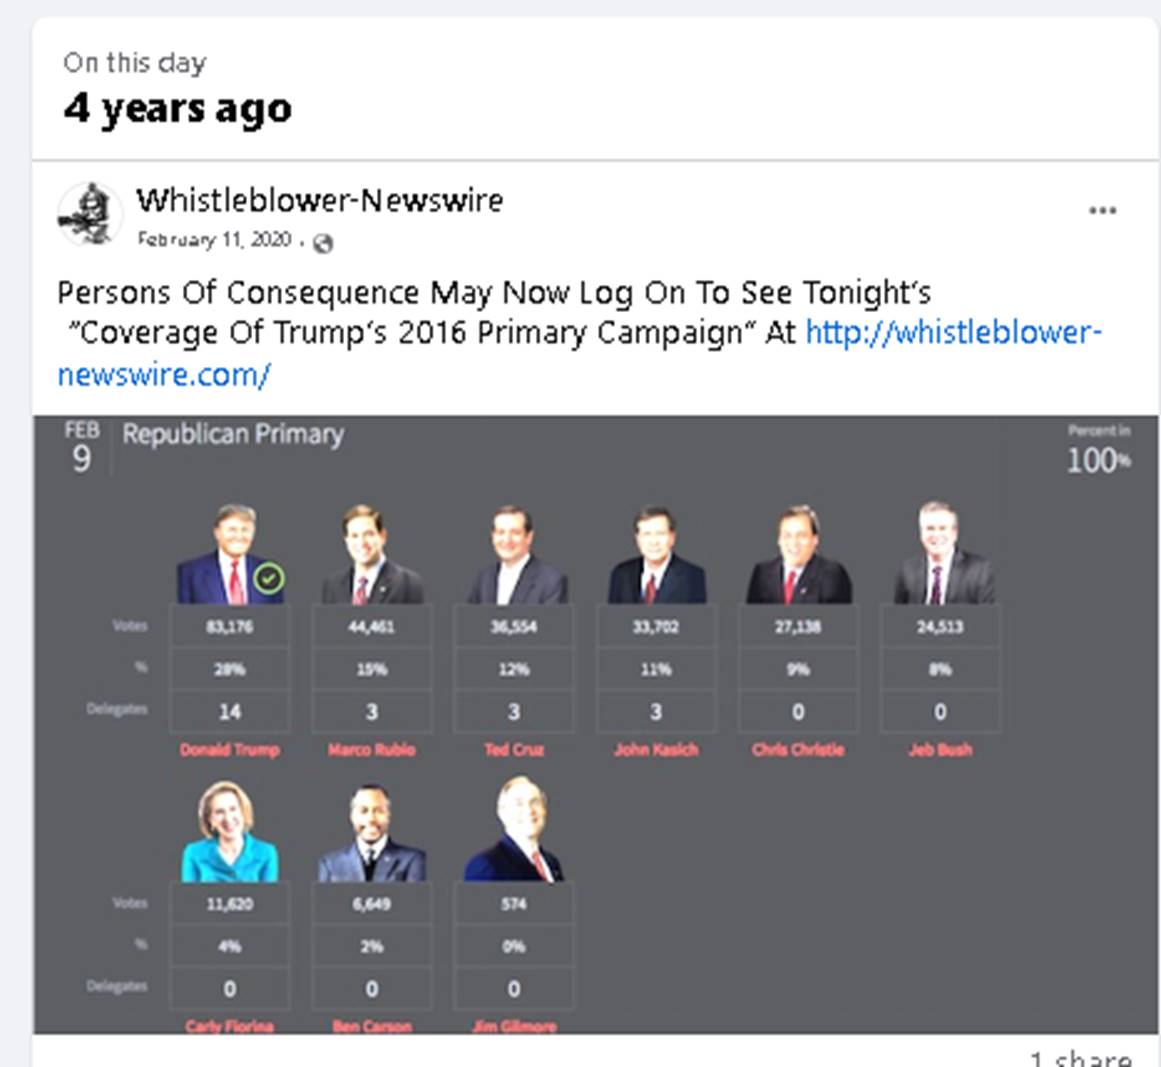Click Jeb Bush's candidate photo
The width and height of the screenshot is (1161, 1067).
[x=942, y=552]
